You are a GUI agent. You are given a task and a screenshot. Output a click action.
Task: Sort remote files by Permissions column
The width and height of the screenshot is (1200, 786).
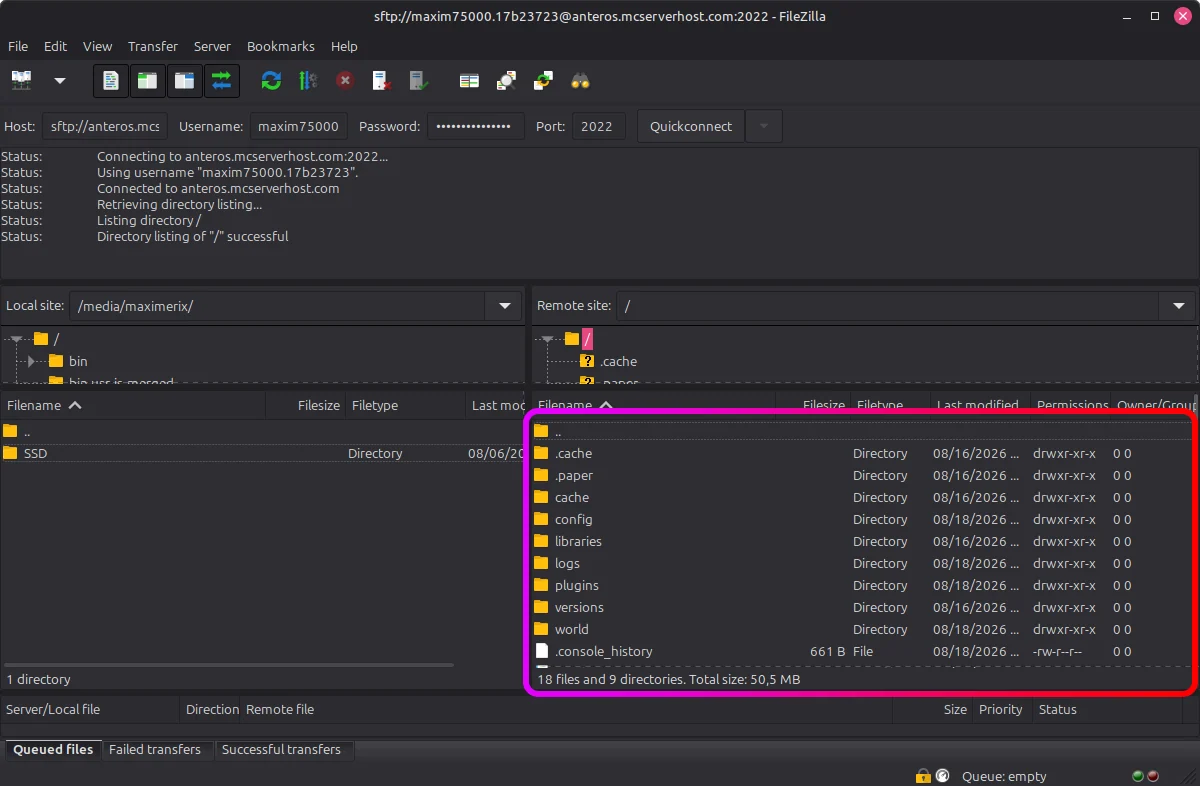point(1071,405)
